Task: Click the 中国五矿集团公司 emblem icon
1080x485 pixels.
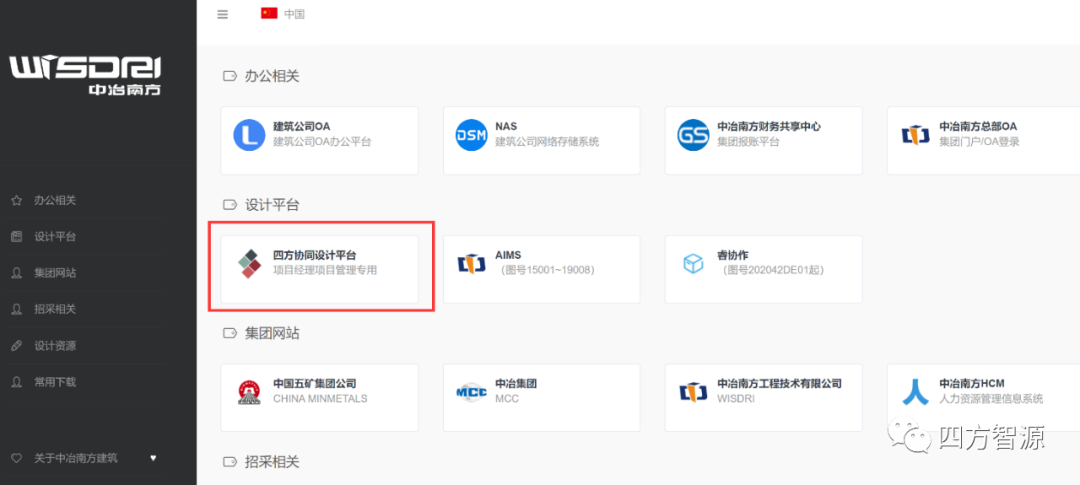Action: [x=249, y=392]
